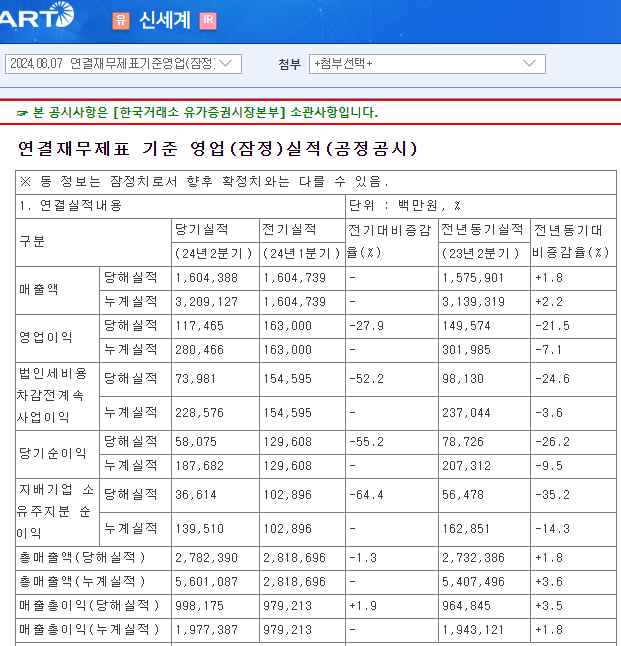Image resolution: width=621 pixels, height=646 pixels.
Task: Click the -52.2 change value
Action: click(366, 379)
